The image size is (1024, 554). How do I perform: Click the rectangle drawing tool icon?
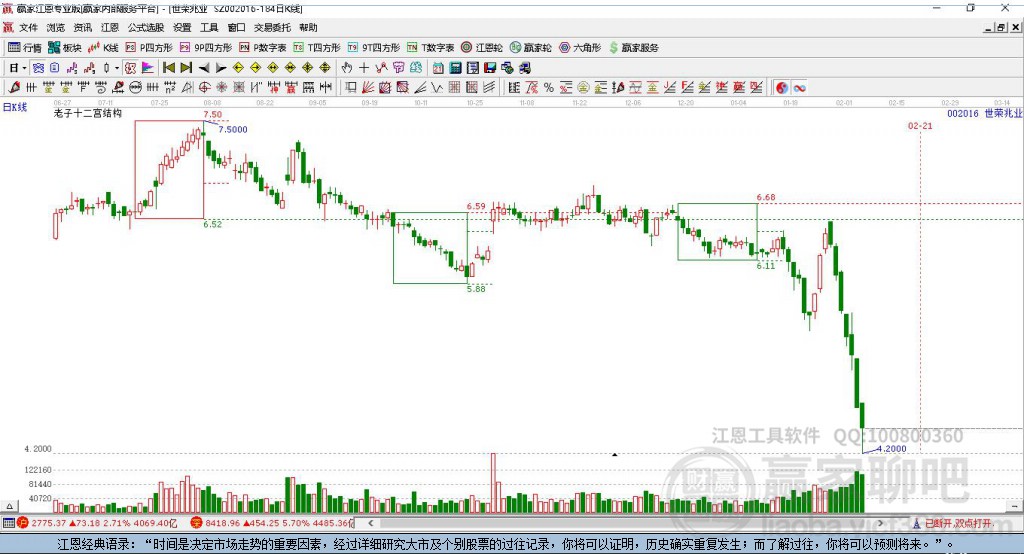(x=351, y=88)
